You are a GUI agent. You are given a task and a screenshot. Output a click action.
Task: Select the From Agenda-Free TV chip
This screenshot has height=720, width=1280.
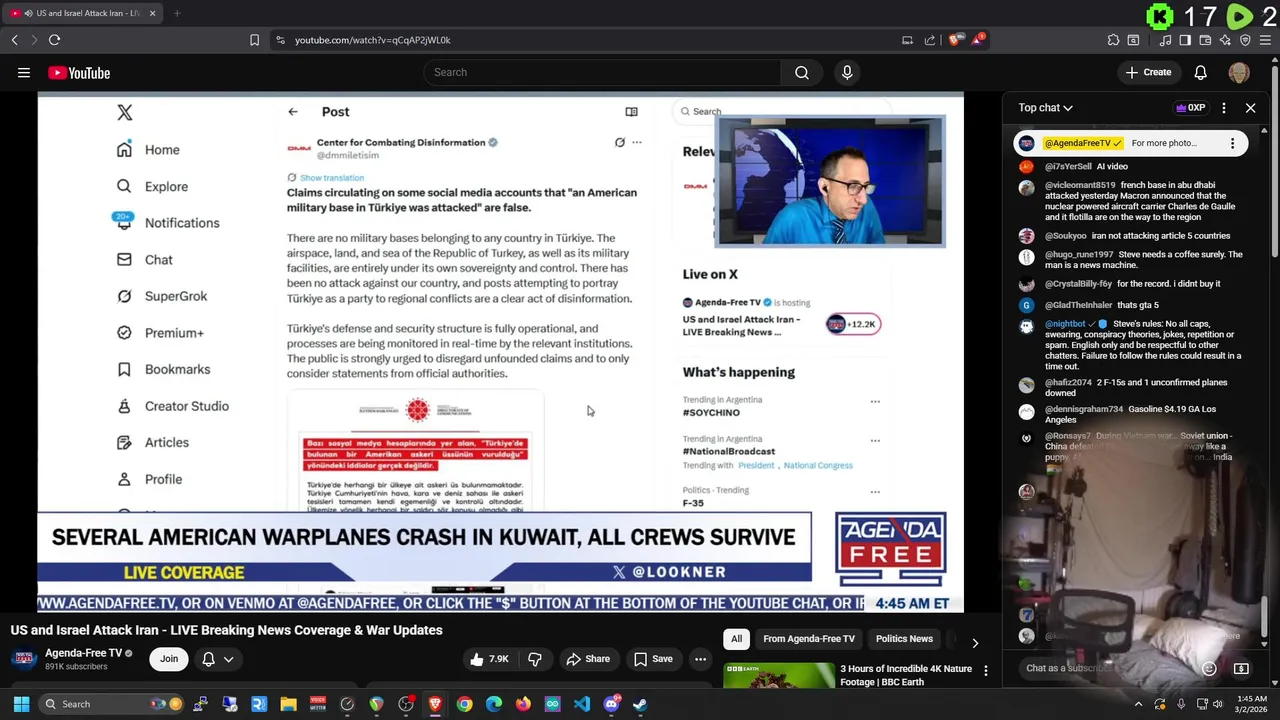coord(809,639)
